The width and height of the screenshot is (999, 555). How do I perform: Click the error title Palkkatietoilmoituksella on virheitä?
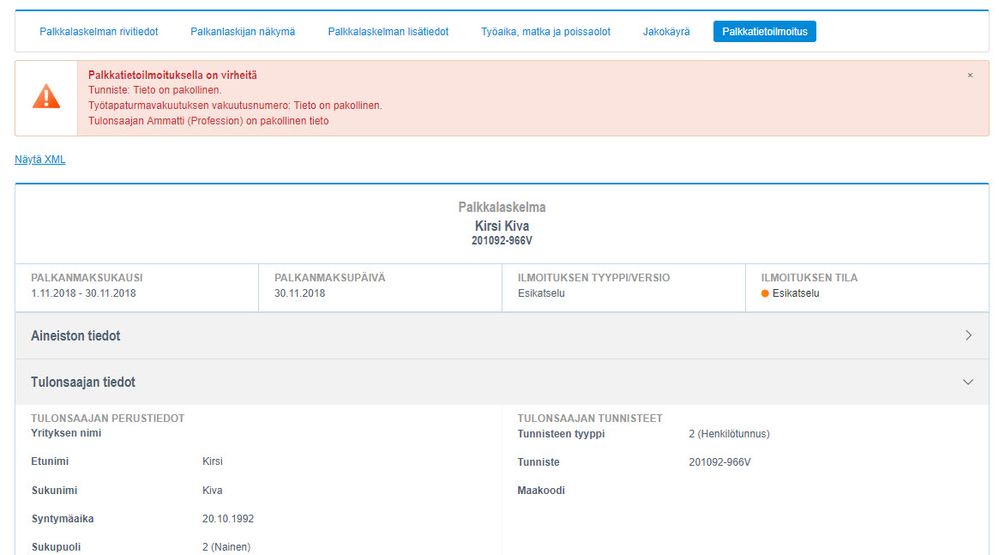pos(173,75)
